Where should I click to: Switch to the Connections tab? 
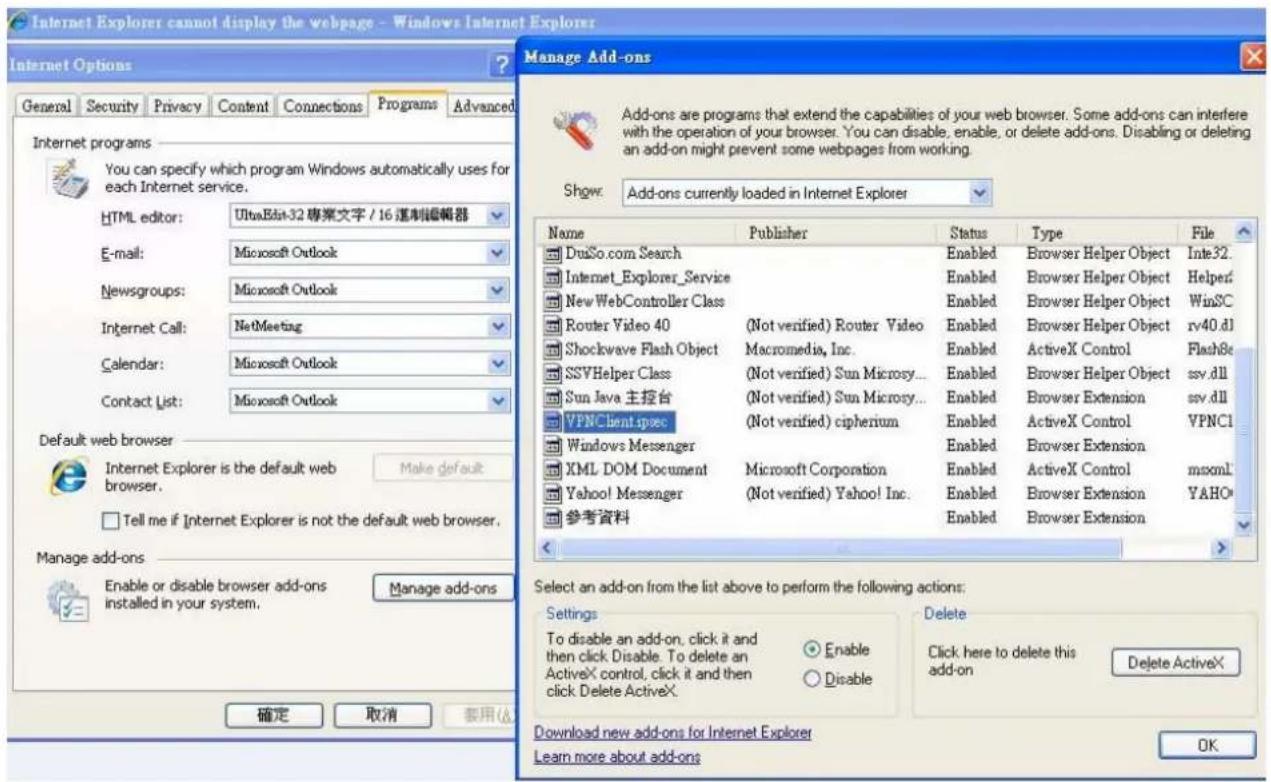click(x=322, y=108)
